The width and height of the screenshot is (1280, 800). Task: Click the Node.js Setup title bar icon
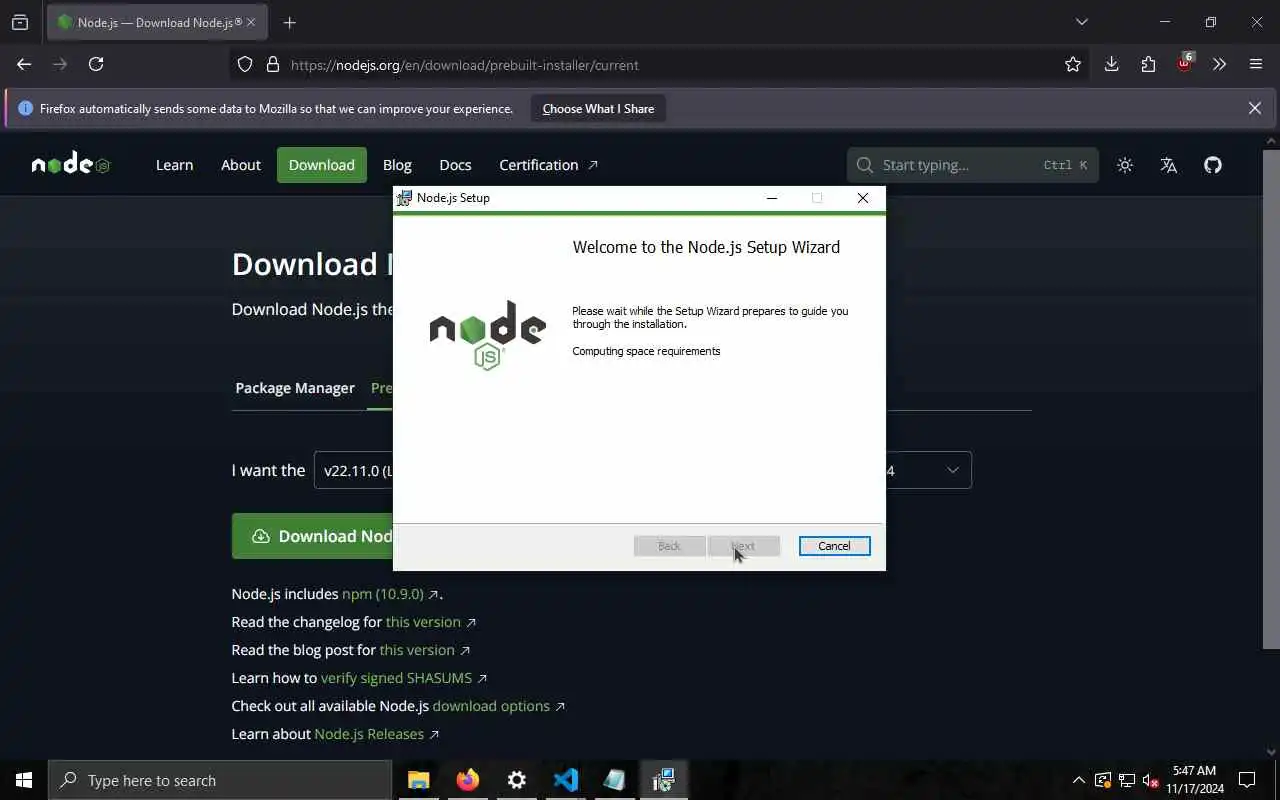404,198
